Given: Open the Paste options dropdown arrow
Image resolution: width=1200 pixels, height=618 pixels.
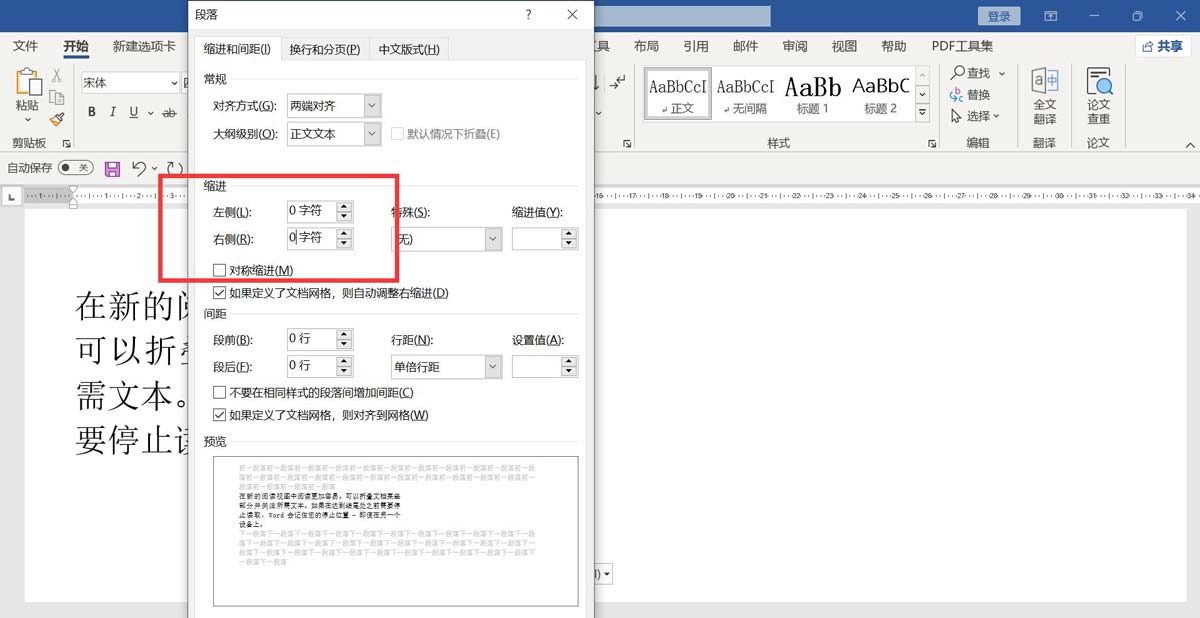Looking at the screenshot, I should click(28, 119).
